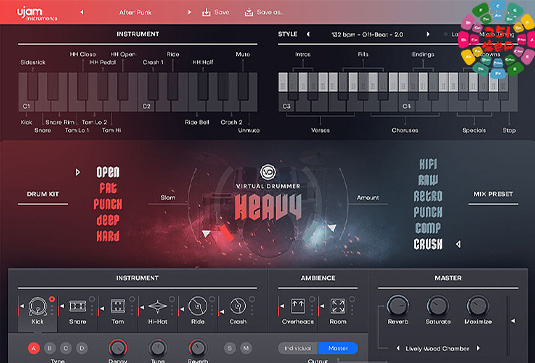
Task: Toggle the Tom channel power button
Action: 132,299
